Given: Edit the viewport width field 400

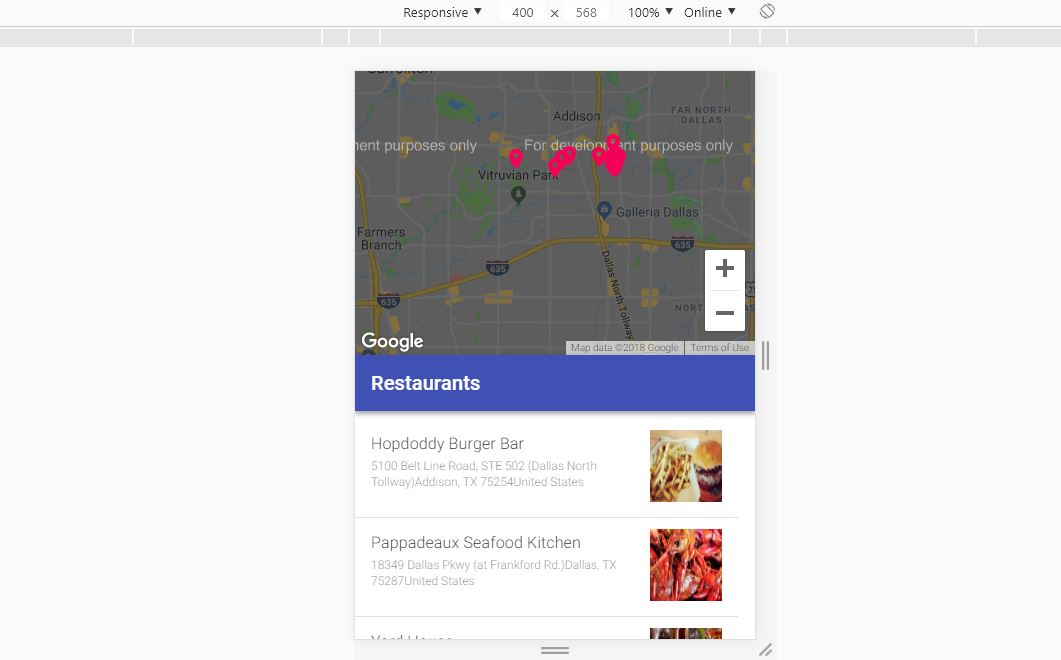Looking at the screenshot, I should pyautogui.click(x=522, y=12).
